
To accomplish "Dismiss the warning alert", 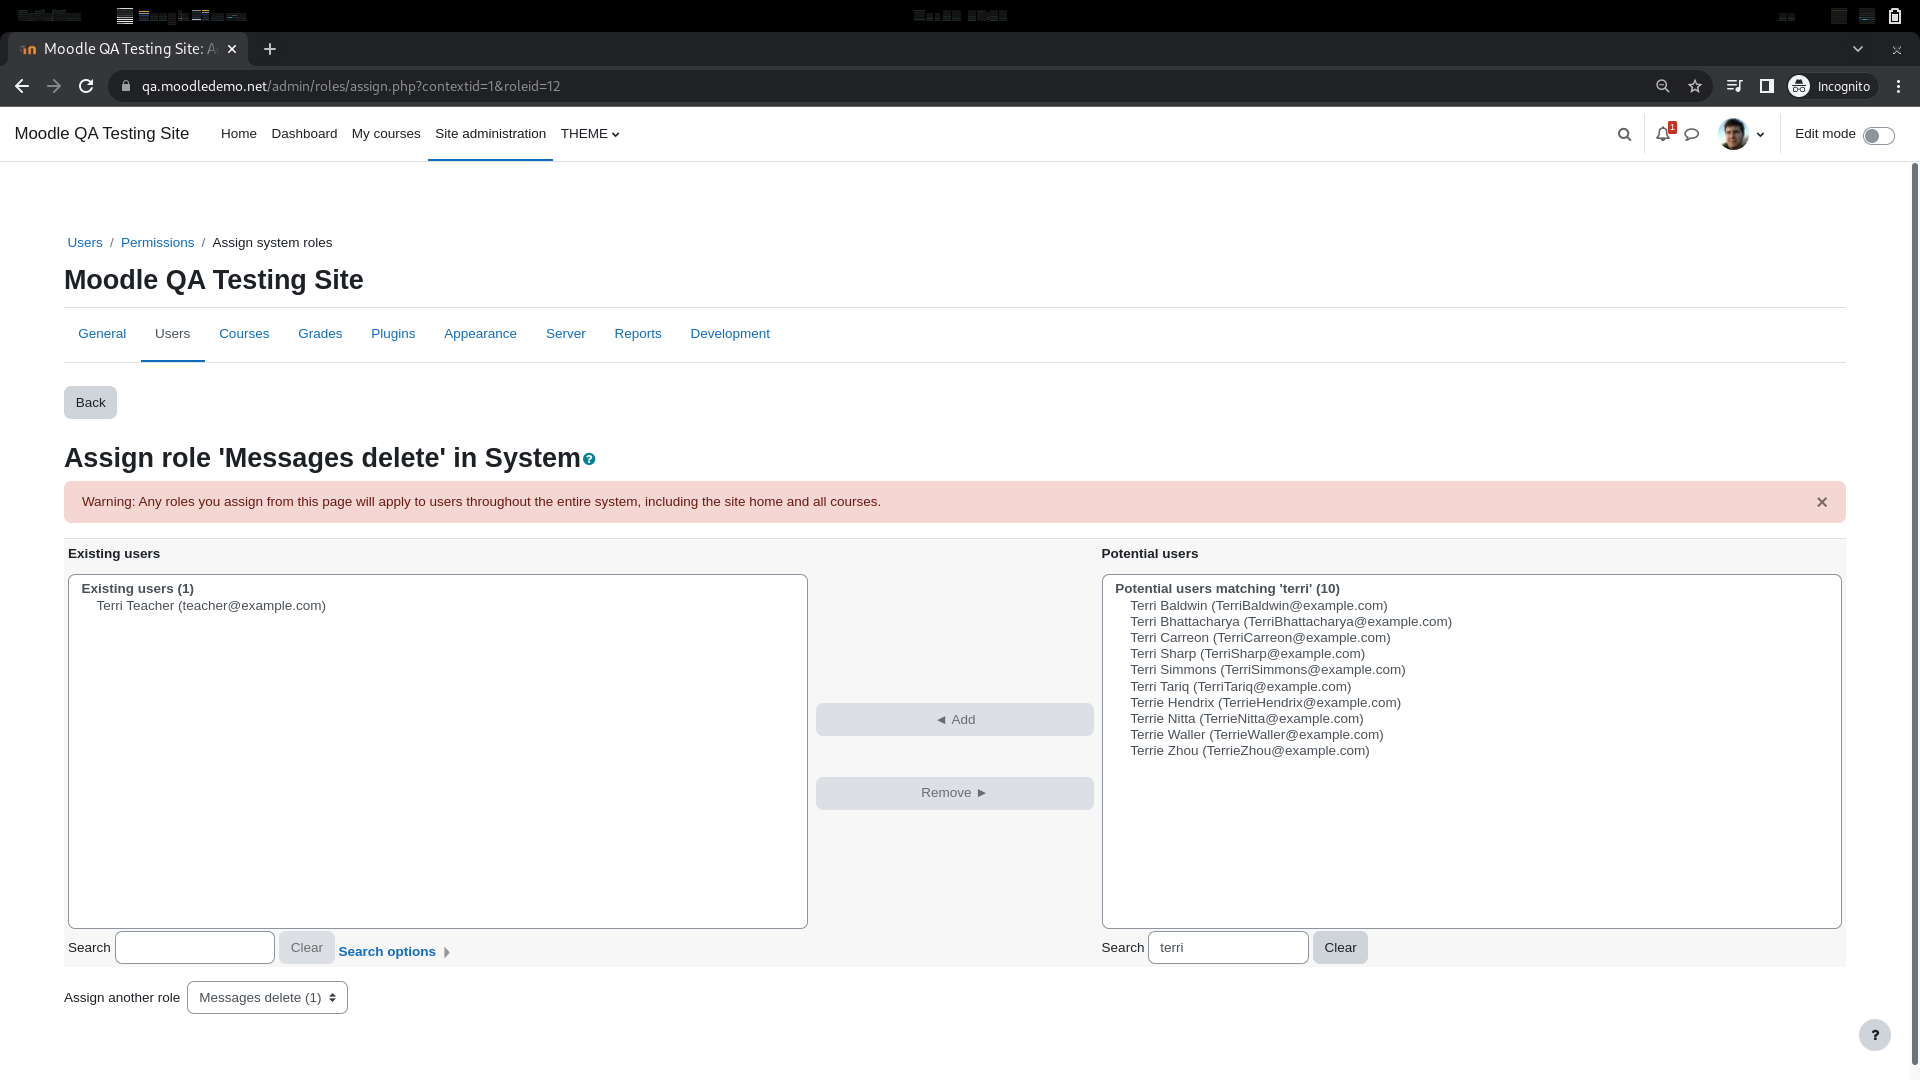I will tap(1822, 502).
